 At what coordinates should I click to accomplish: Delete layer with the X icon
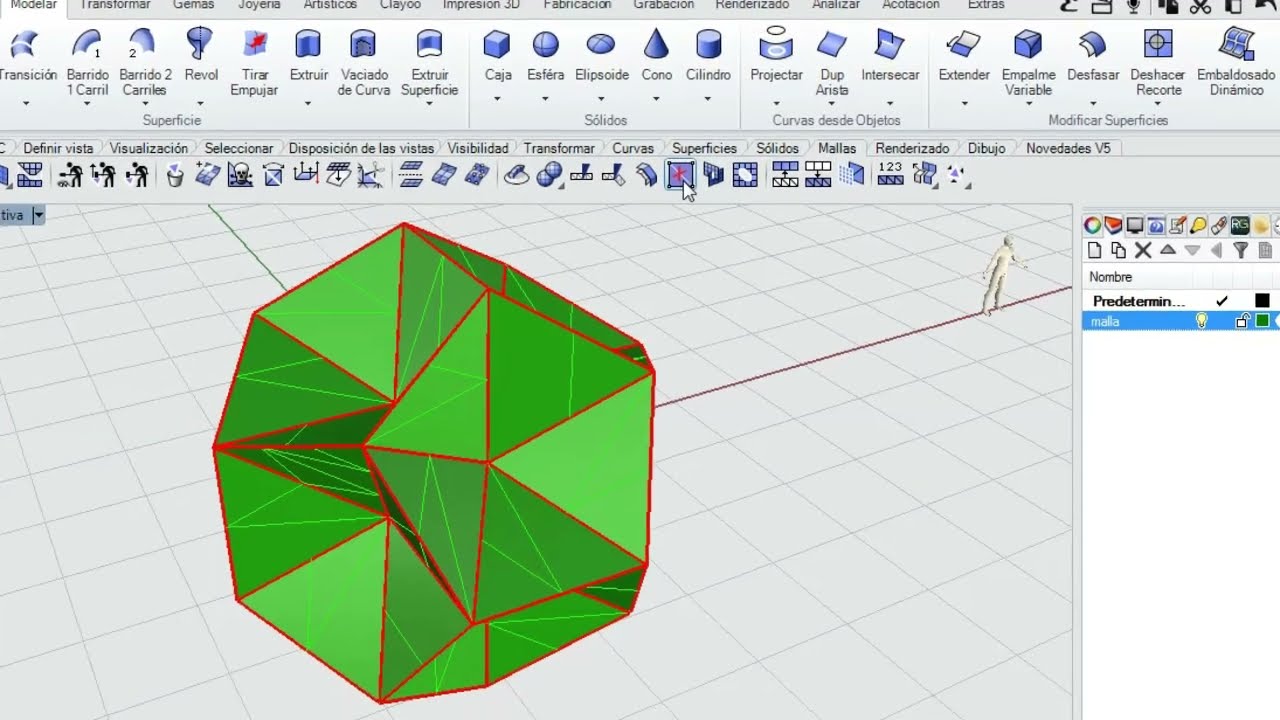point(1143,251)
